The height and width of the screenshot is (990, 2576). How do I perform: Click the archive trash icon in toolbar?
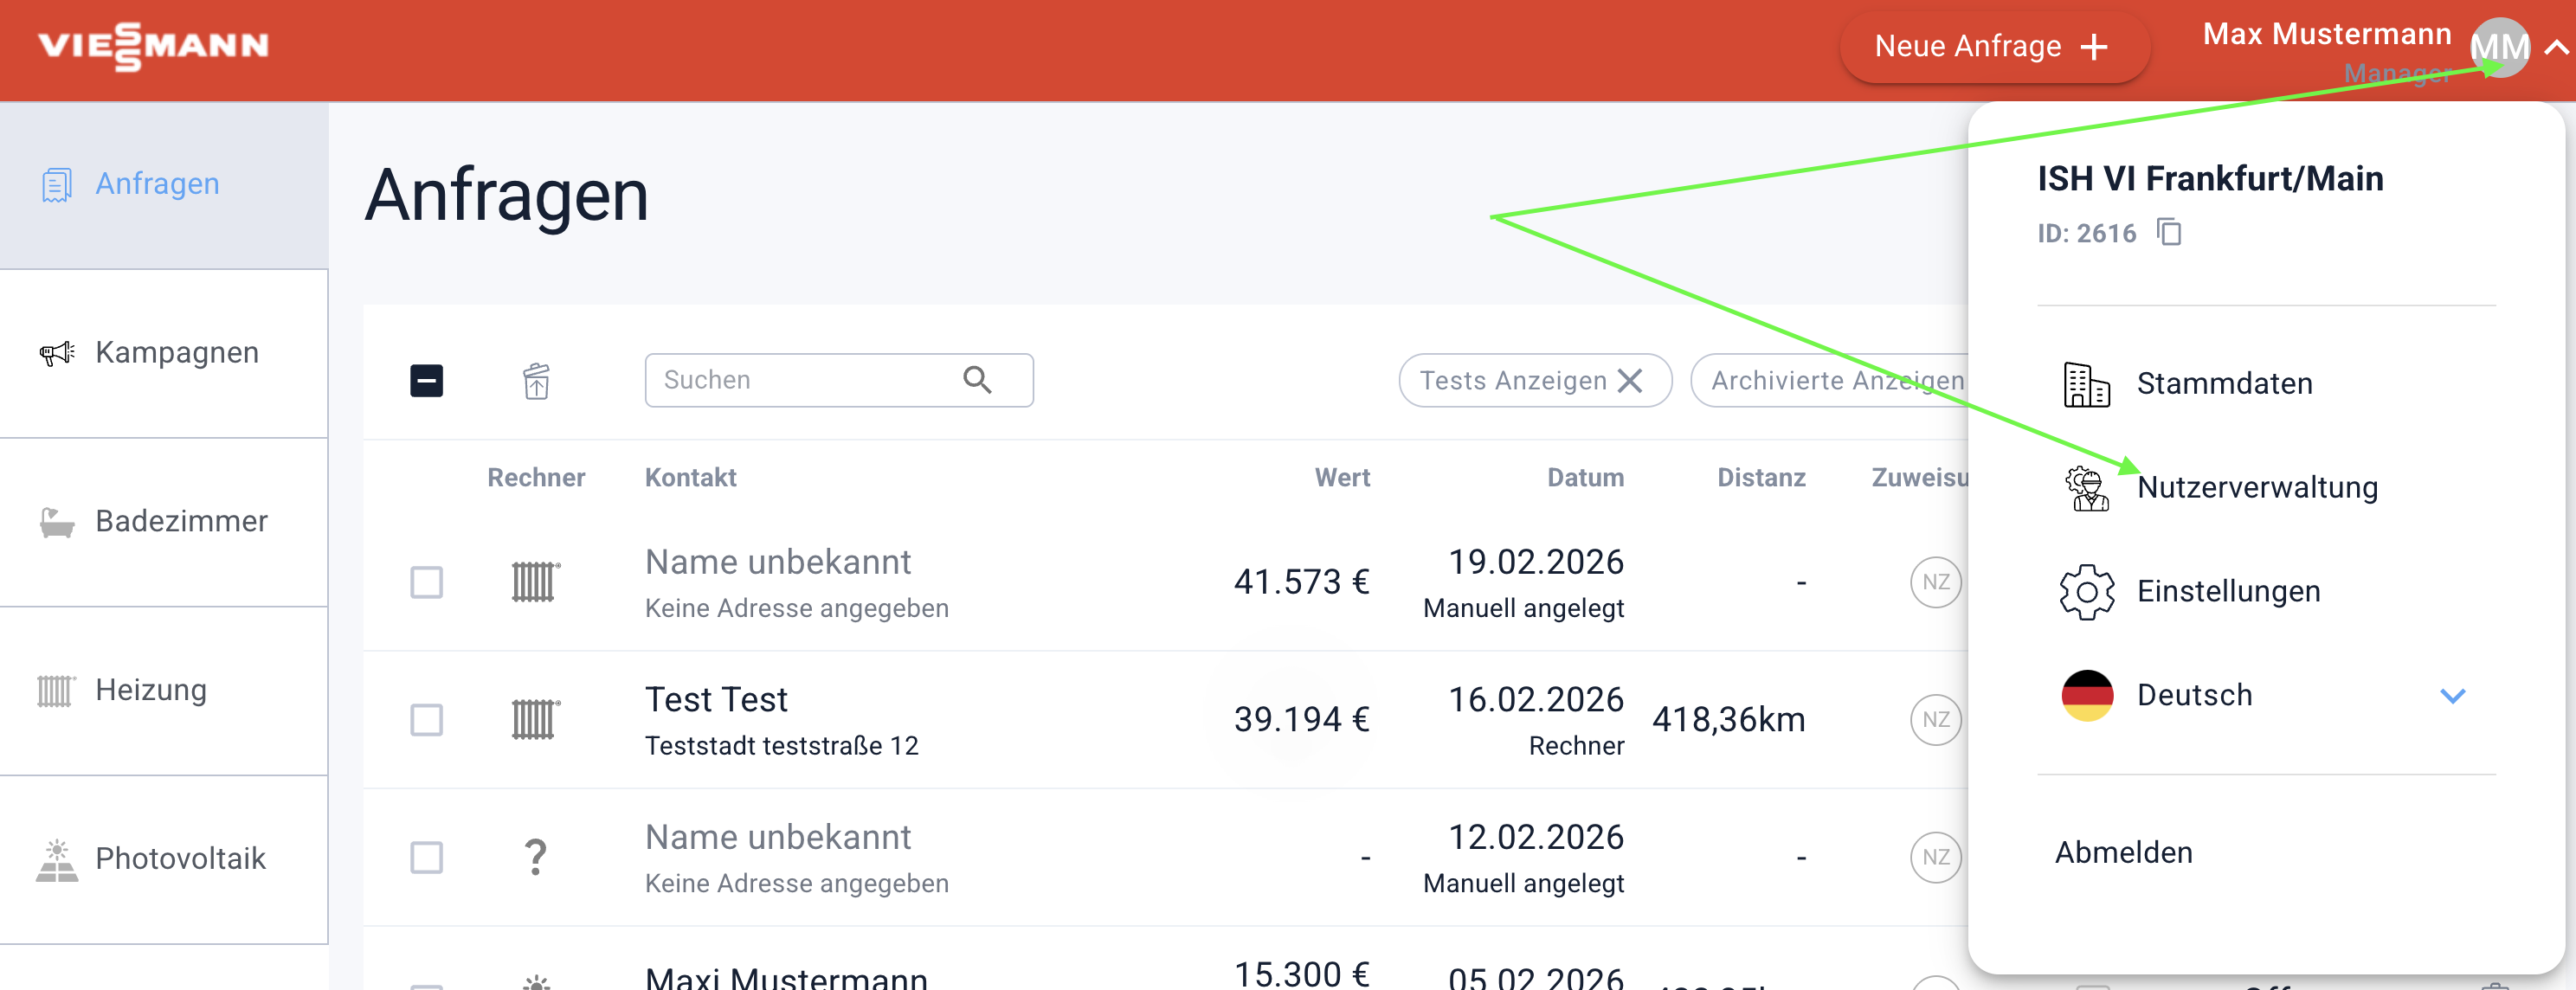536,381
